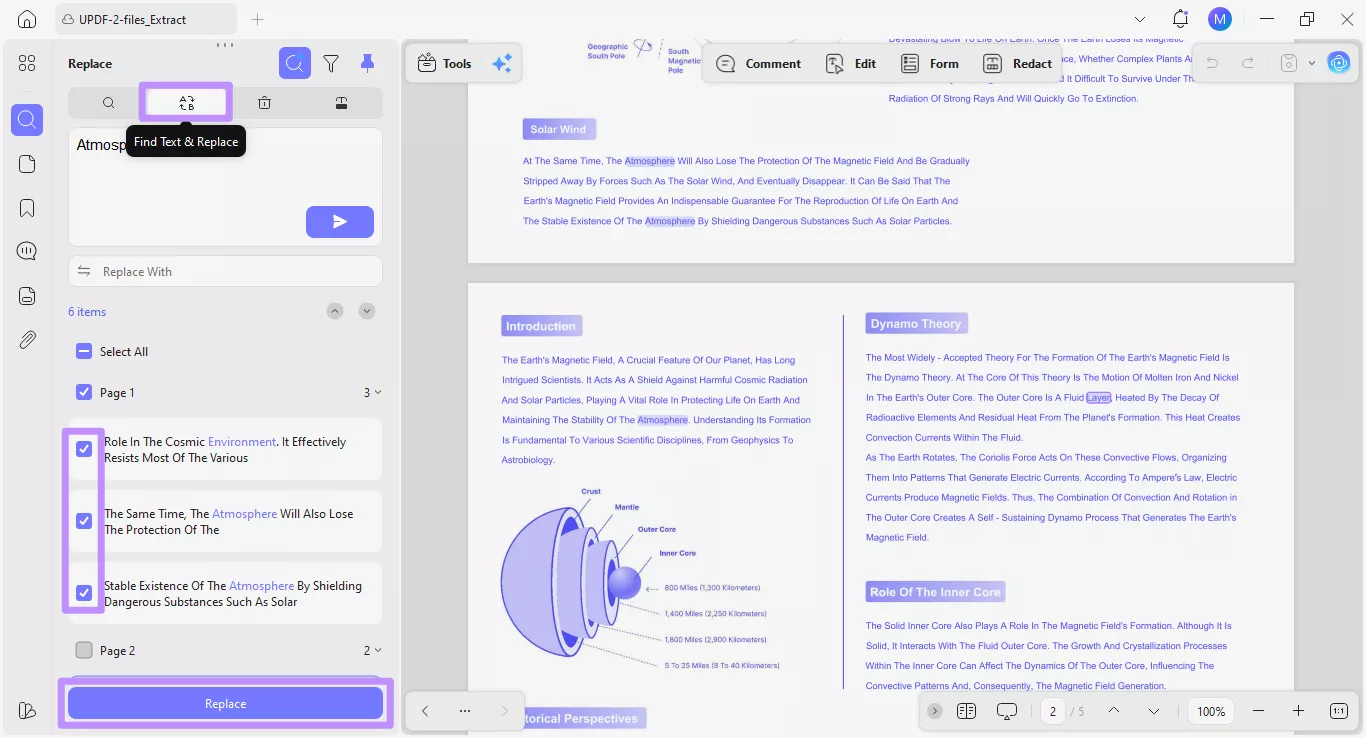This screenshot has width=1366, height=738.
Task: Check the Page 2 checkbox
Action: tap(85, 651)
